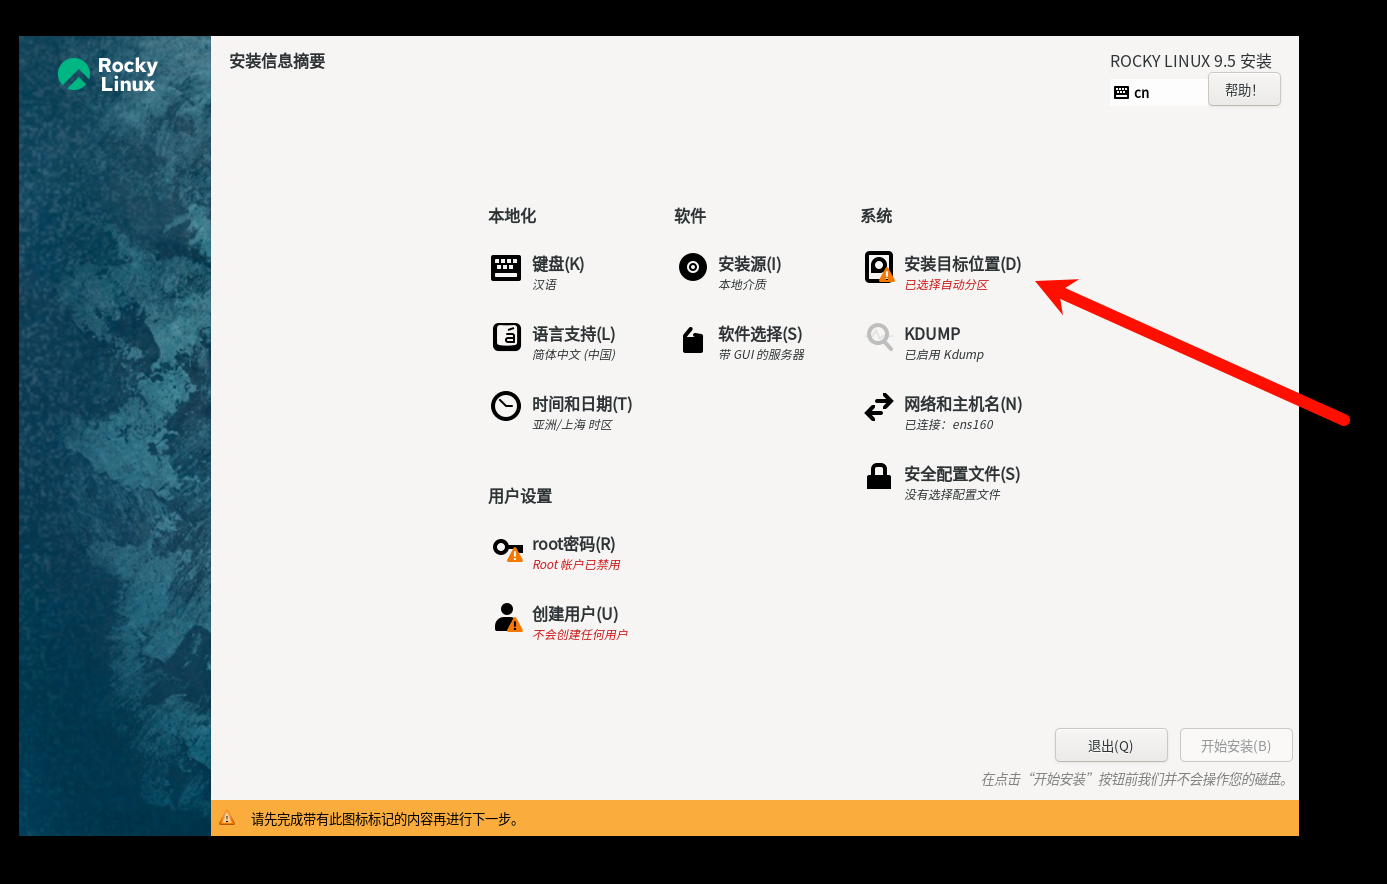
Task: Click the 退出(Q) quit button
Action: 1111,745
